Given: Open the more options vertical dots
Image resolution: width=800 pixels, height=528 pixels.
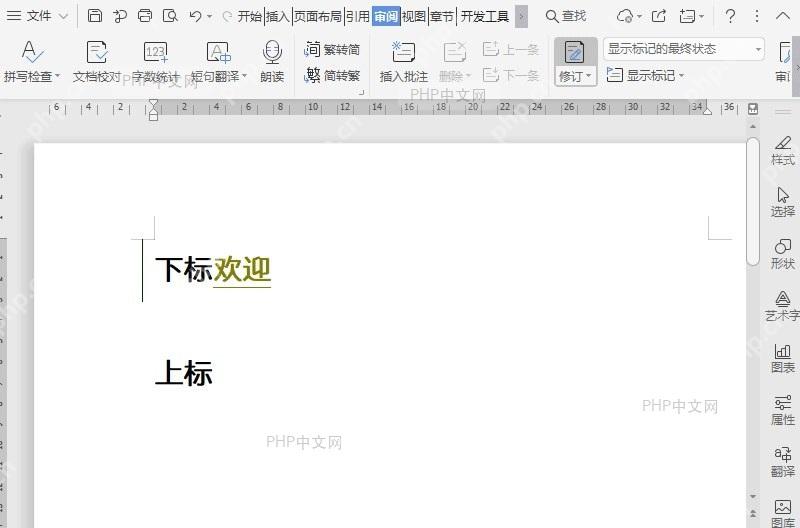Looking at the screenshot, I should pos(757,16).
